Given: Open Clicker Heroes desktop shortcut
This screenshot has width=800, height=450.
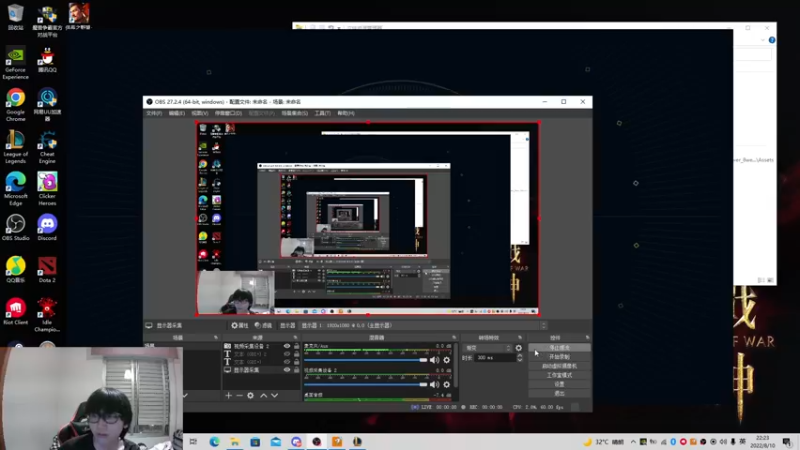Looking at the screenshot, I should tap(47, 189).
